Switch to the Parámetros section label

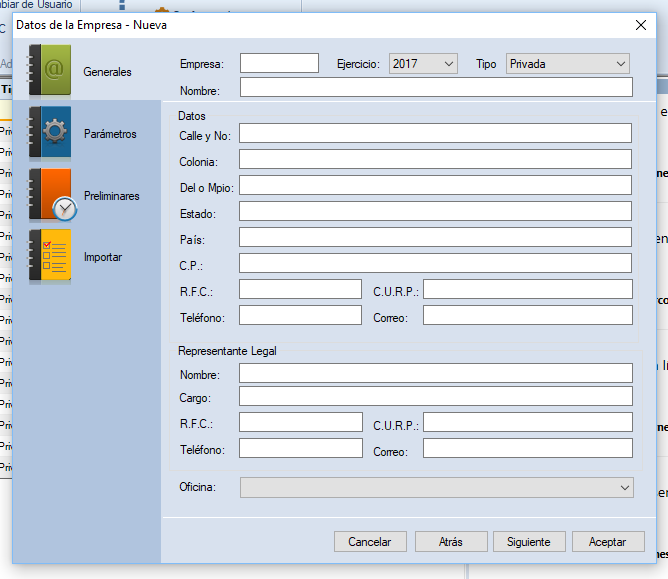(110, 134)
